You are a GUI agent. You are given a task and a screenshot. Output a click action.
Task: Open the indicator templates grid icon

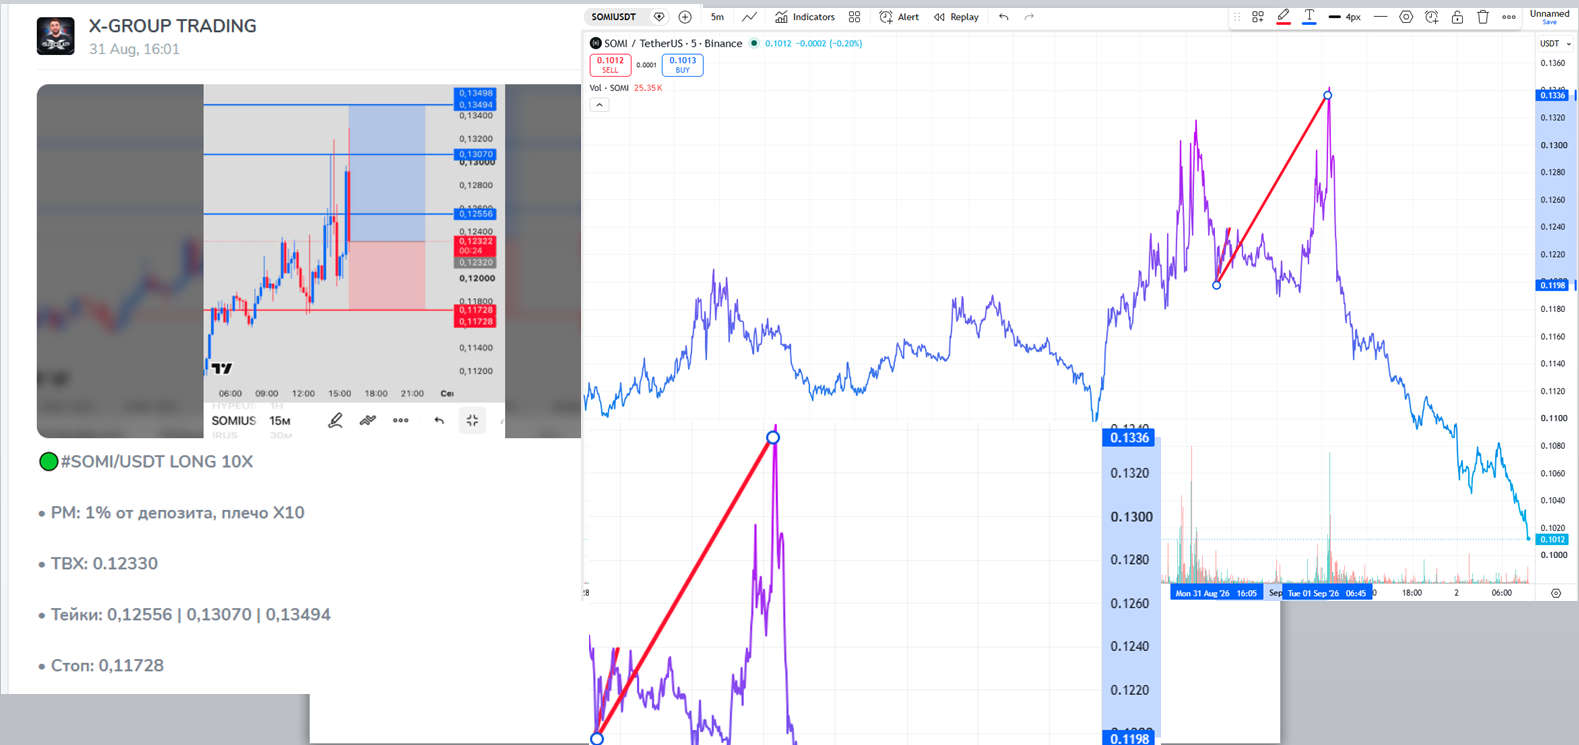pyautogui.click(x=854, y=17)
